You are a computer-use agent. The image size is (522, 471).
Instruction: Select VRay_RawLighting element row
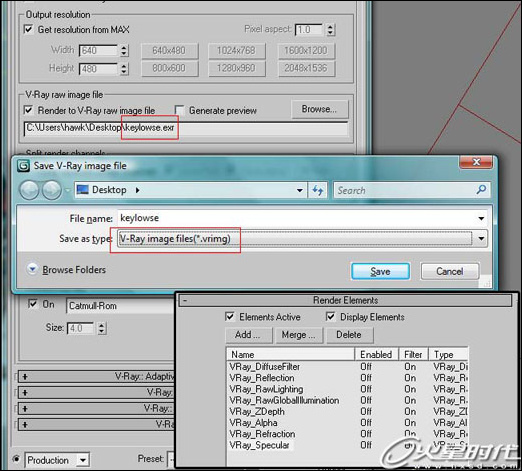(348, 389)
